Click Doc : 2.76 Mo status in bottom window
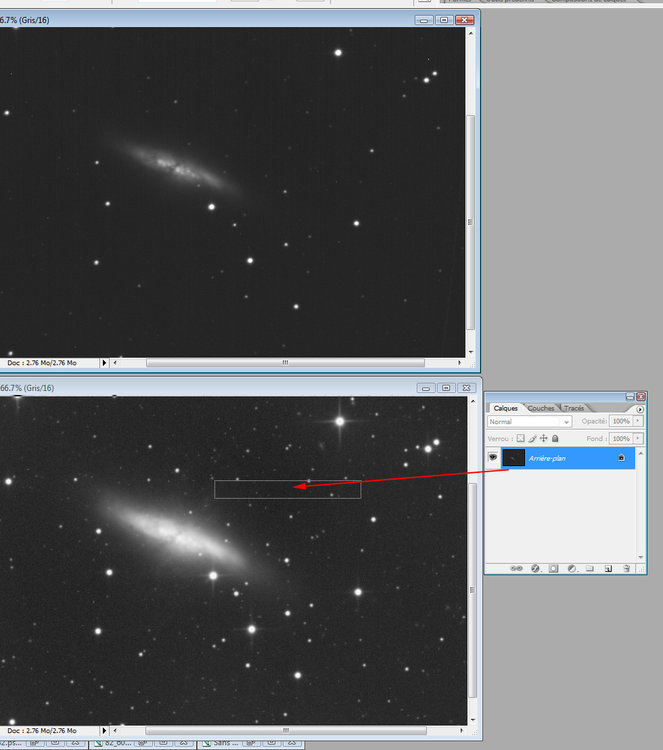The height and width of the screenshot is (750, 663). click(42, 730)
